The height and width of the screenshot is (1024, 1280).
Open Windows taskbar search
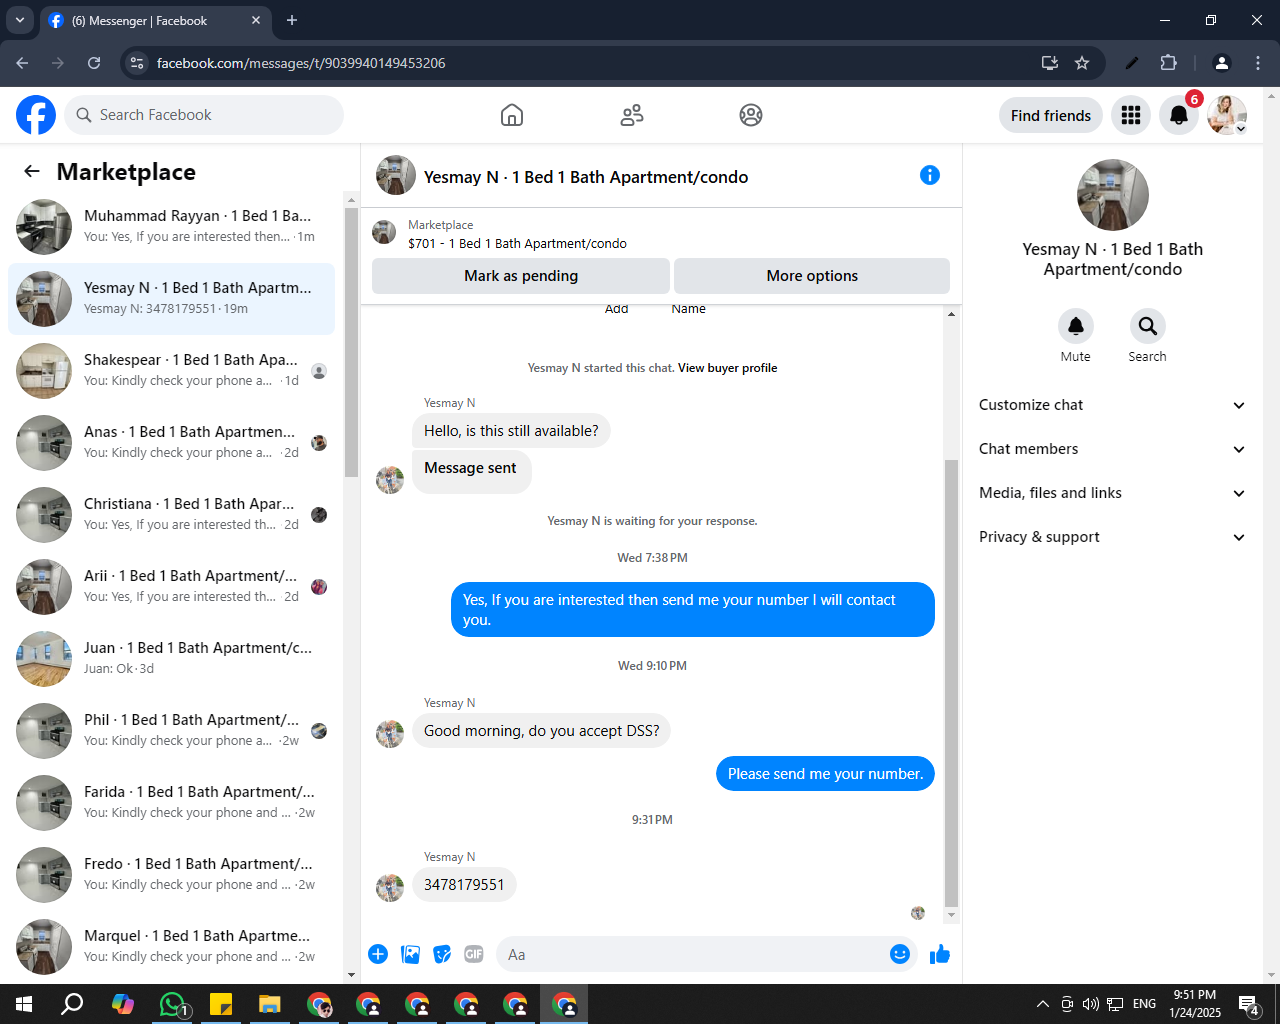coord(72,1004)
